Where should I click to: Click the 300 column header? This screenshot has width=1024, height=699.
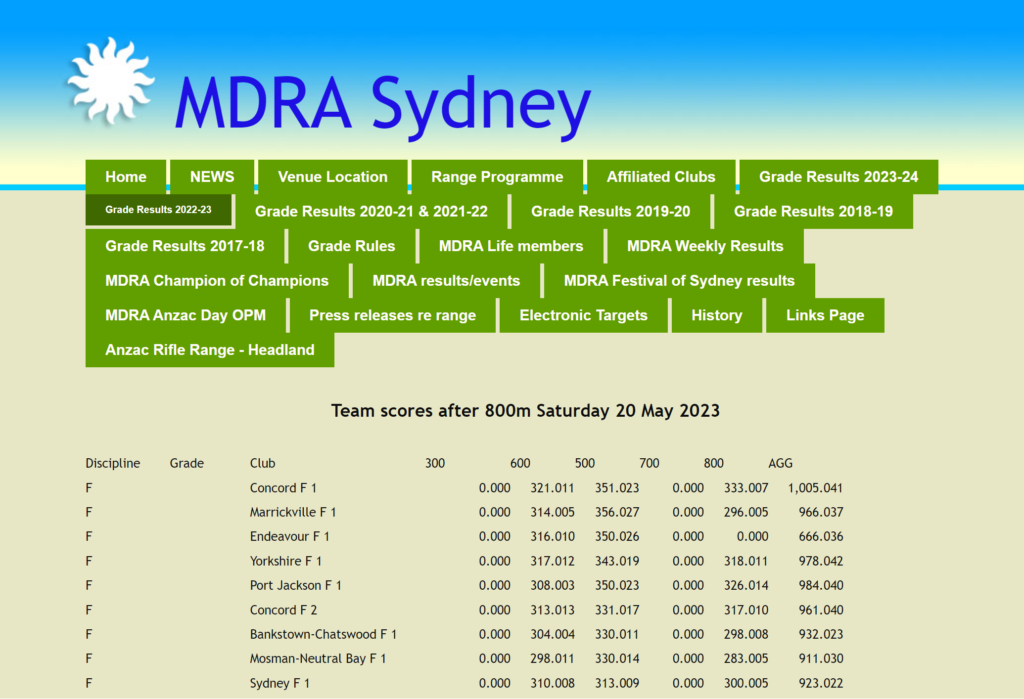pos(435,463)
